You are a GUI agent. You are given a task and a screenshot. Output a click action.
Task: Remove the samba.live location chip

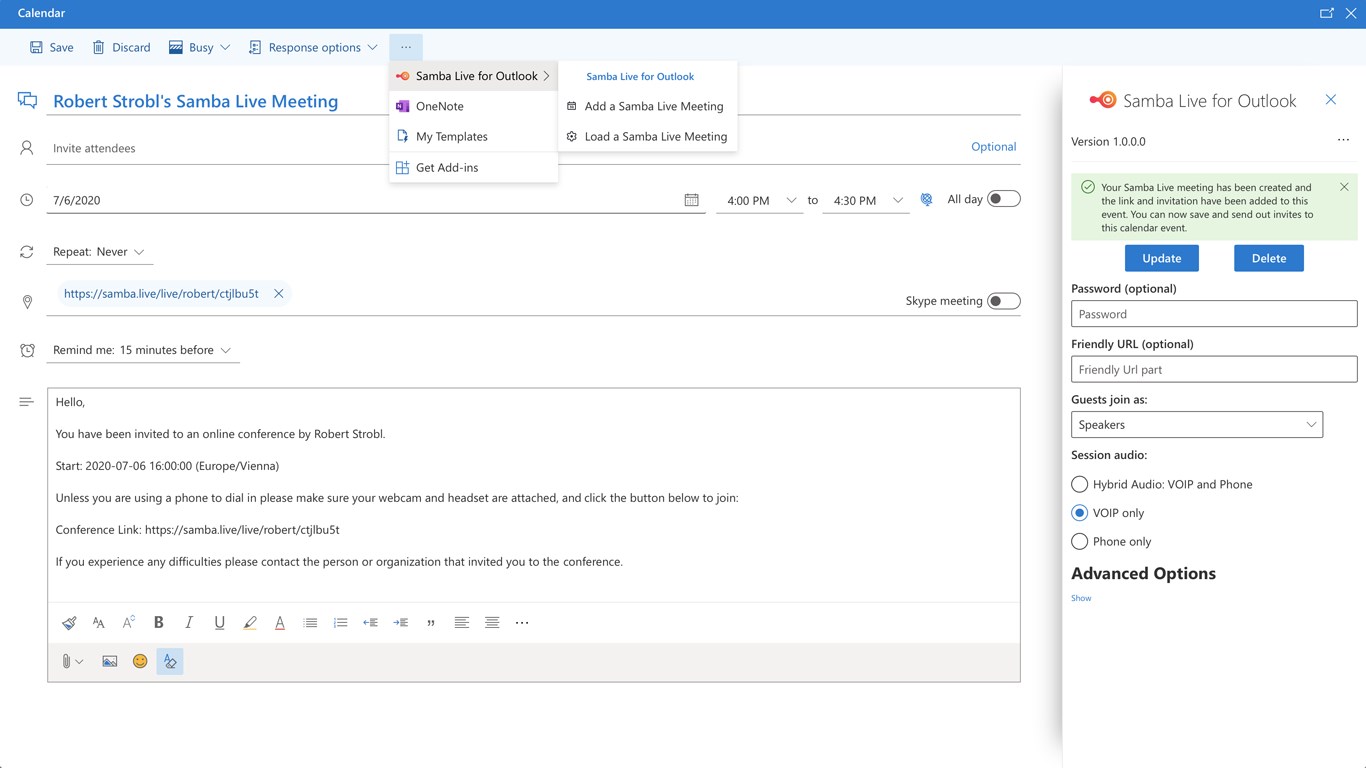point(279,294)
